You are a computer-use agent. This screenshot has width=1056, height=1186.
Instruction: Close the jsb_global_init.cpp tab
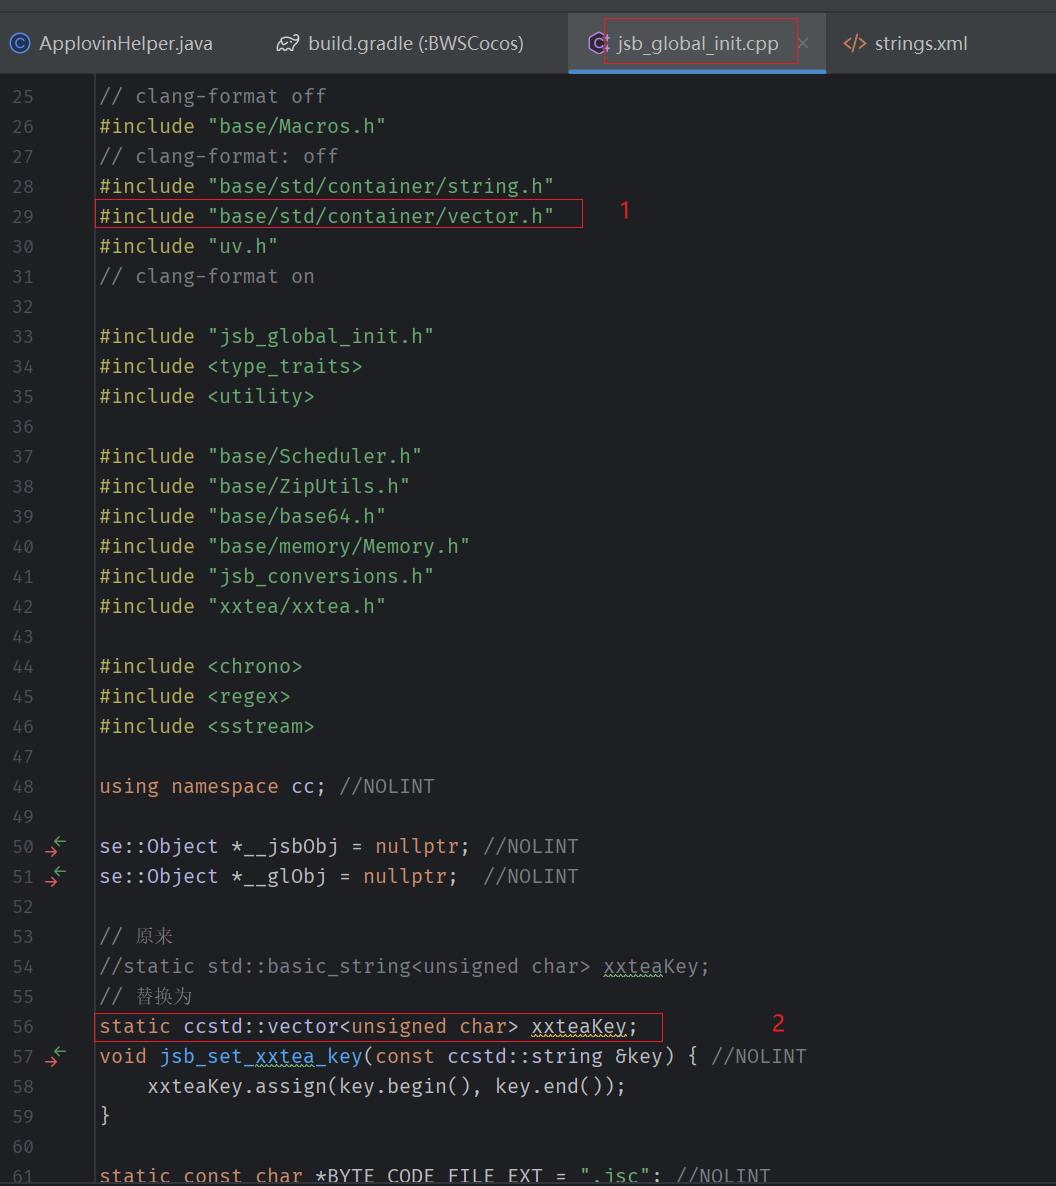(x=803, y=43)
